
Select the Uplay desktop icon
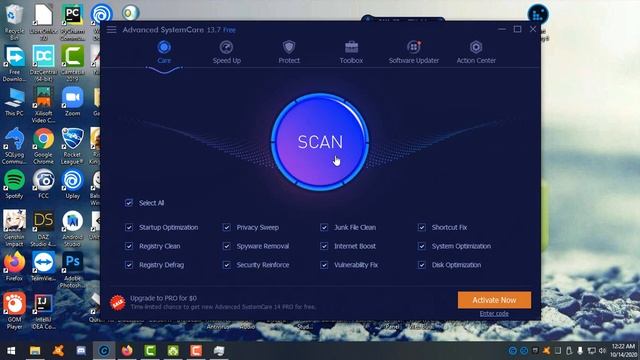click(72, 184)
